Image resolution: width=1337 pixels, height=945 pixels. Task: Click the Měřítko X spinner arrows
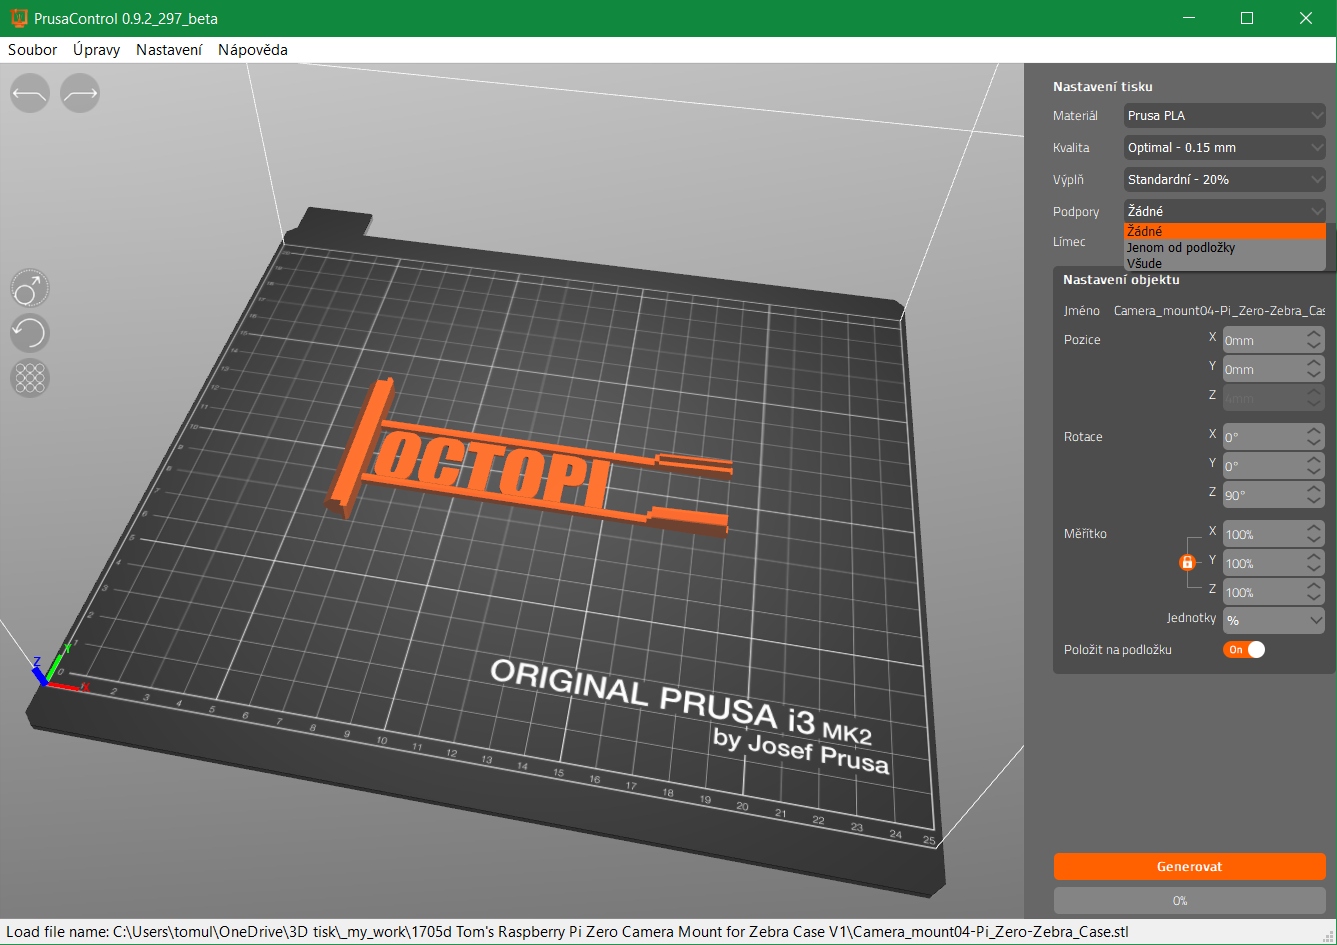(x=1315, y=535)
